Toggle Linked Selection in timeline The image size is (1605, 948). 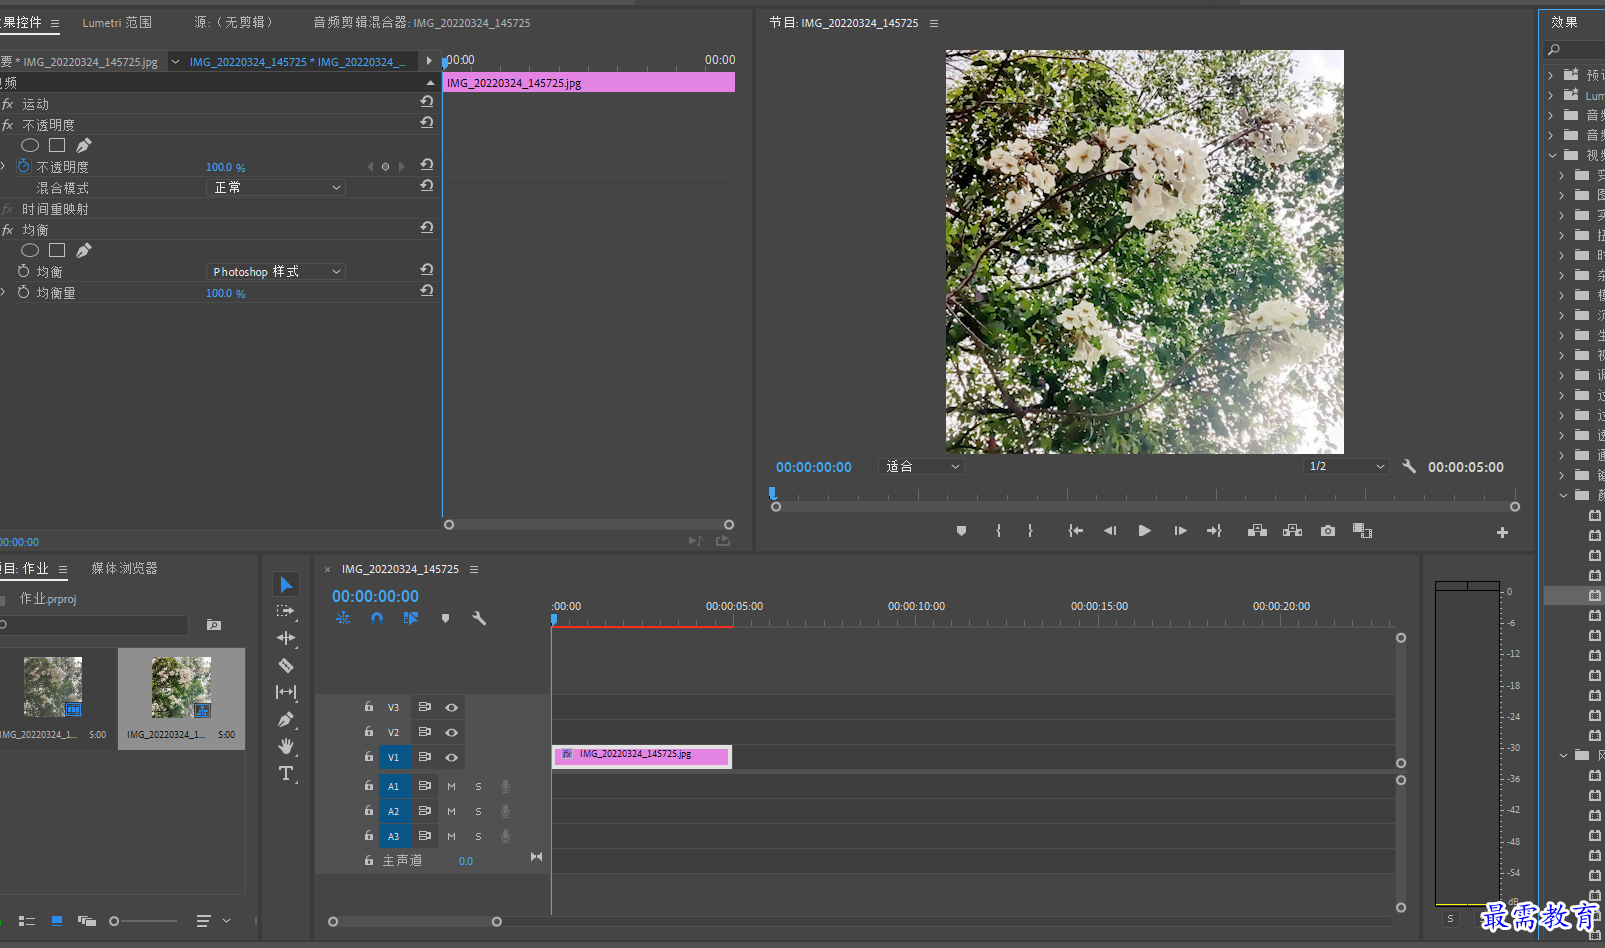point(411,618)
